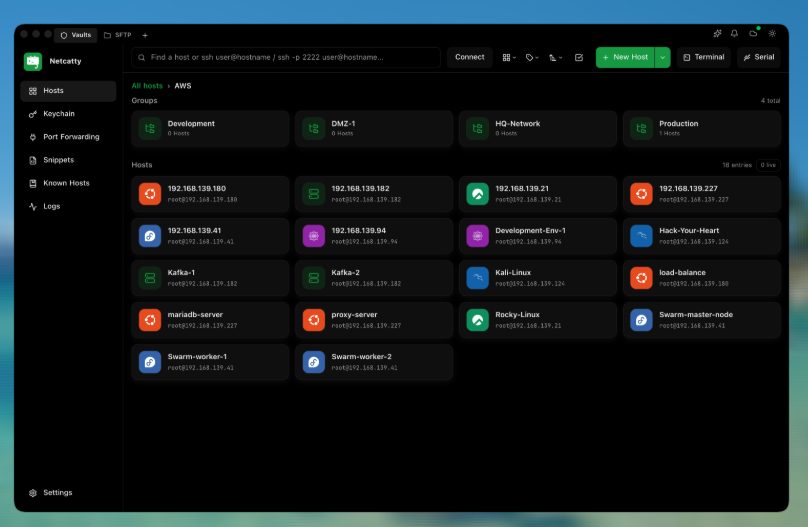The image size is (808, 527).
Task: Open the proxy-server host icon
Action: click(x=314, y=320)
